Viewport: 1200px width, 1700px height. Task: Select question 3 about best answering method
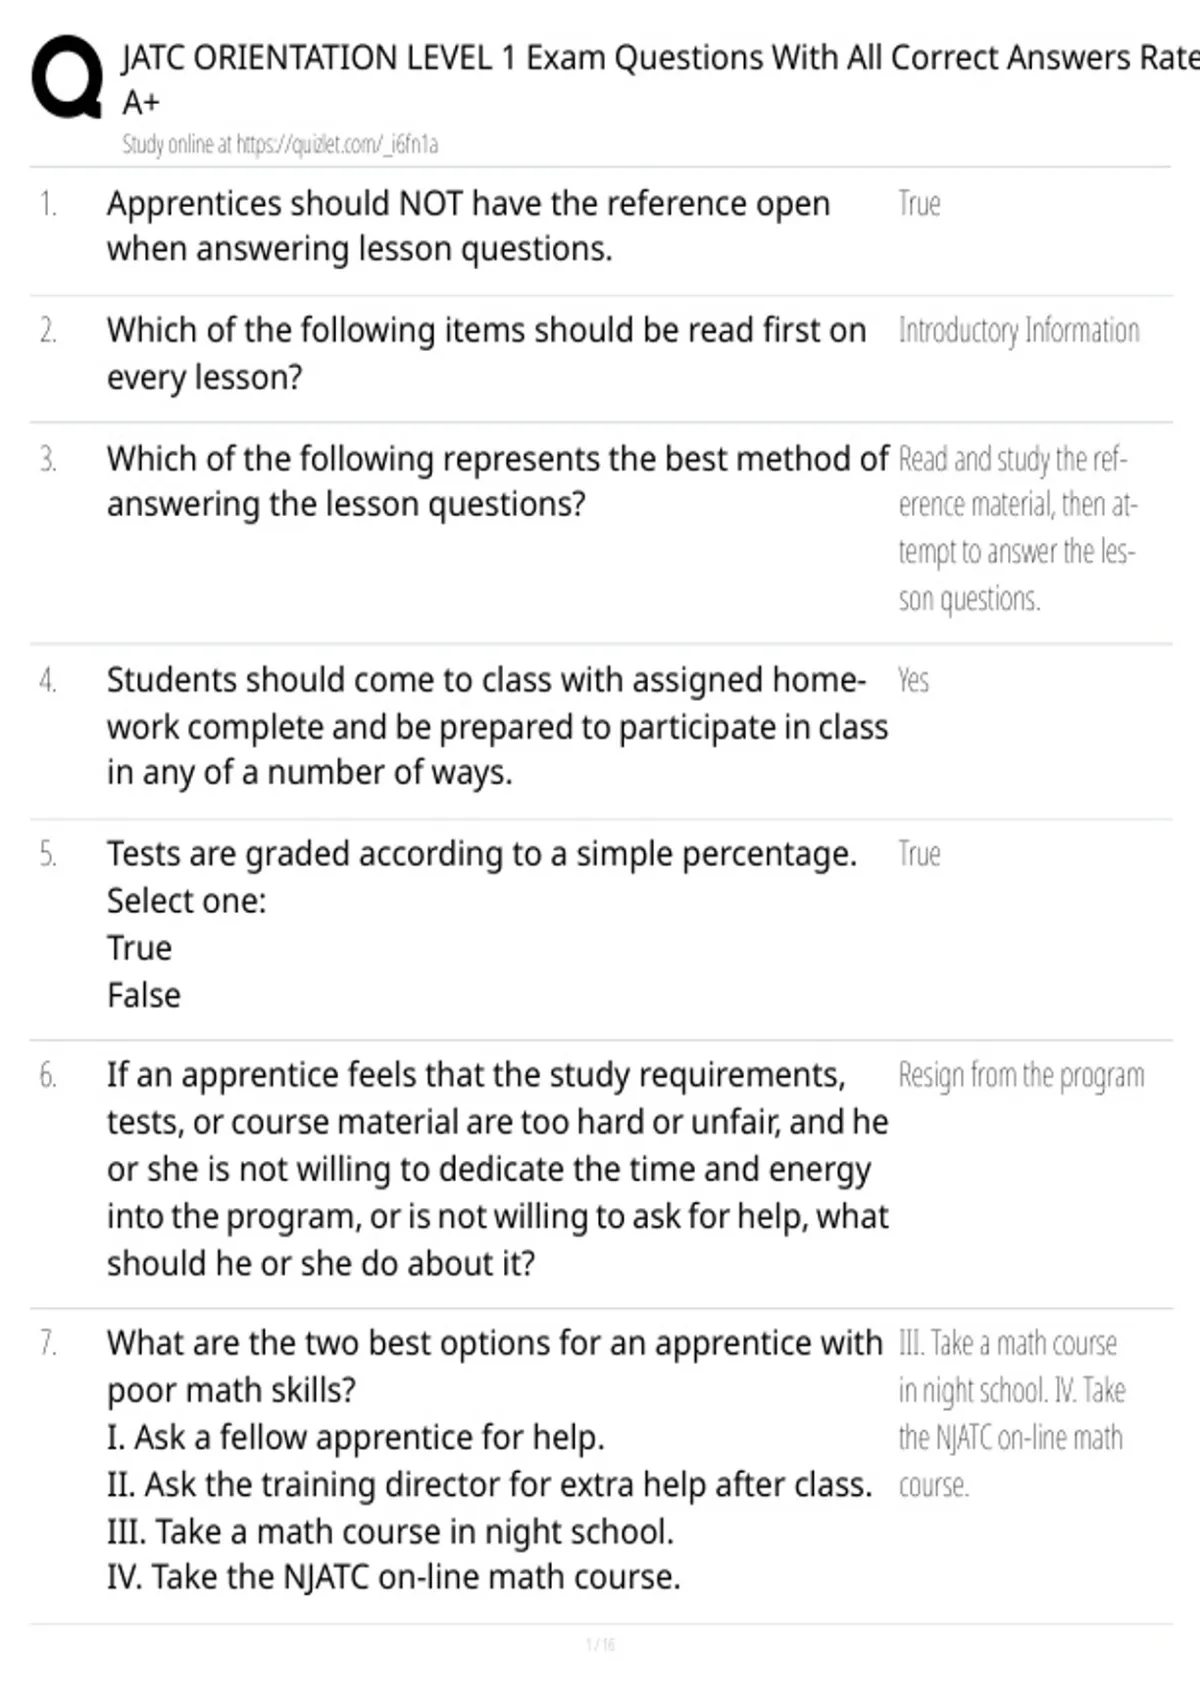tap(497, 481)
